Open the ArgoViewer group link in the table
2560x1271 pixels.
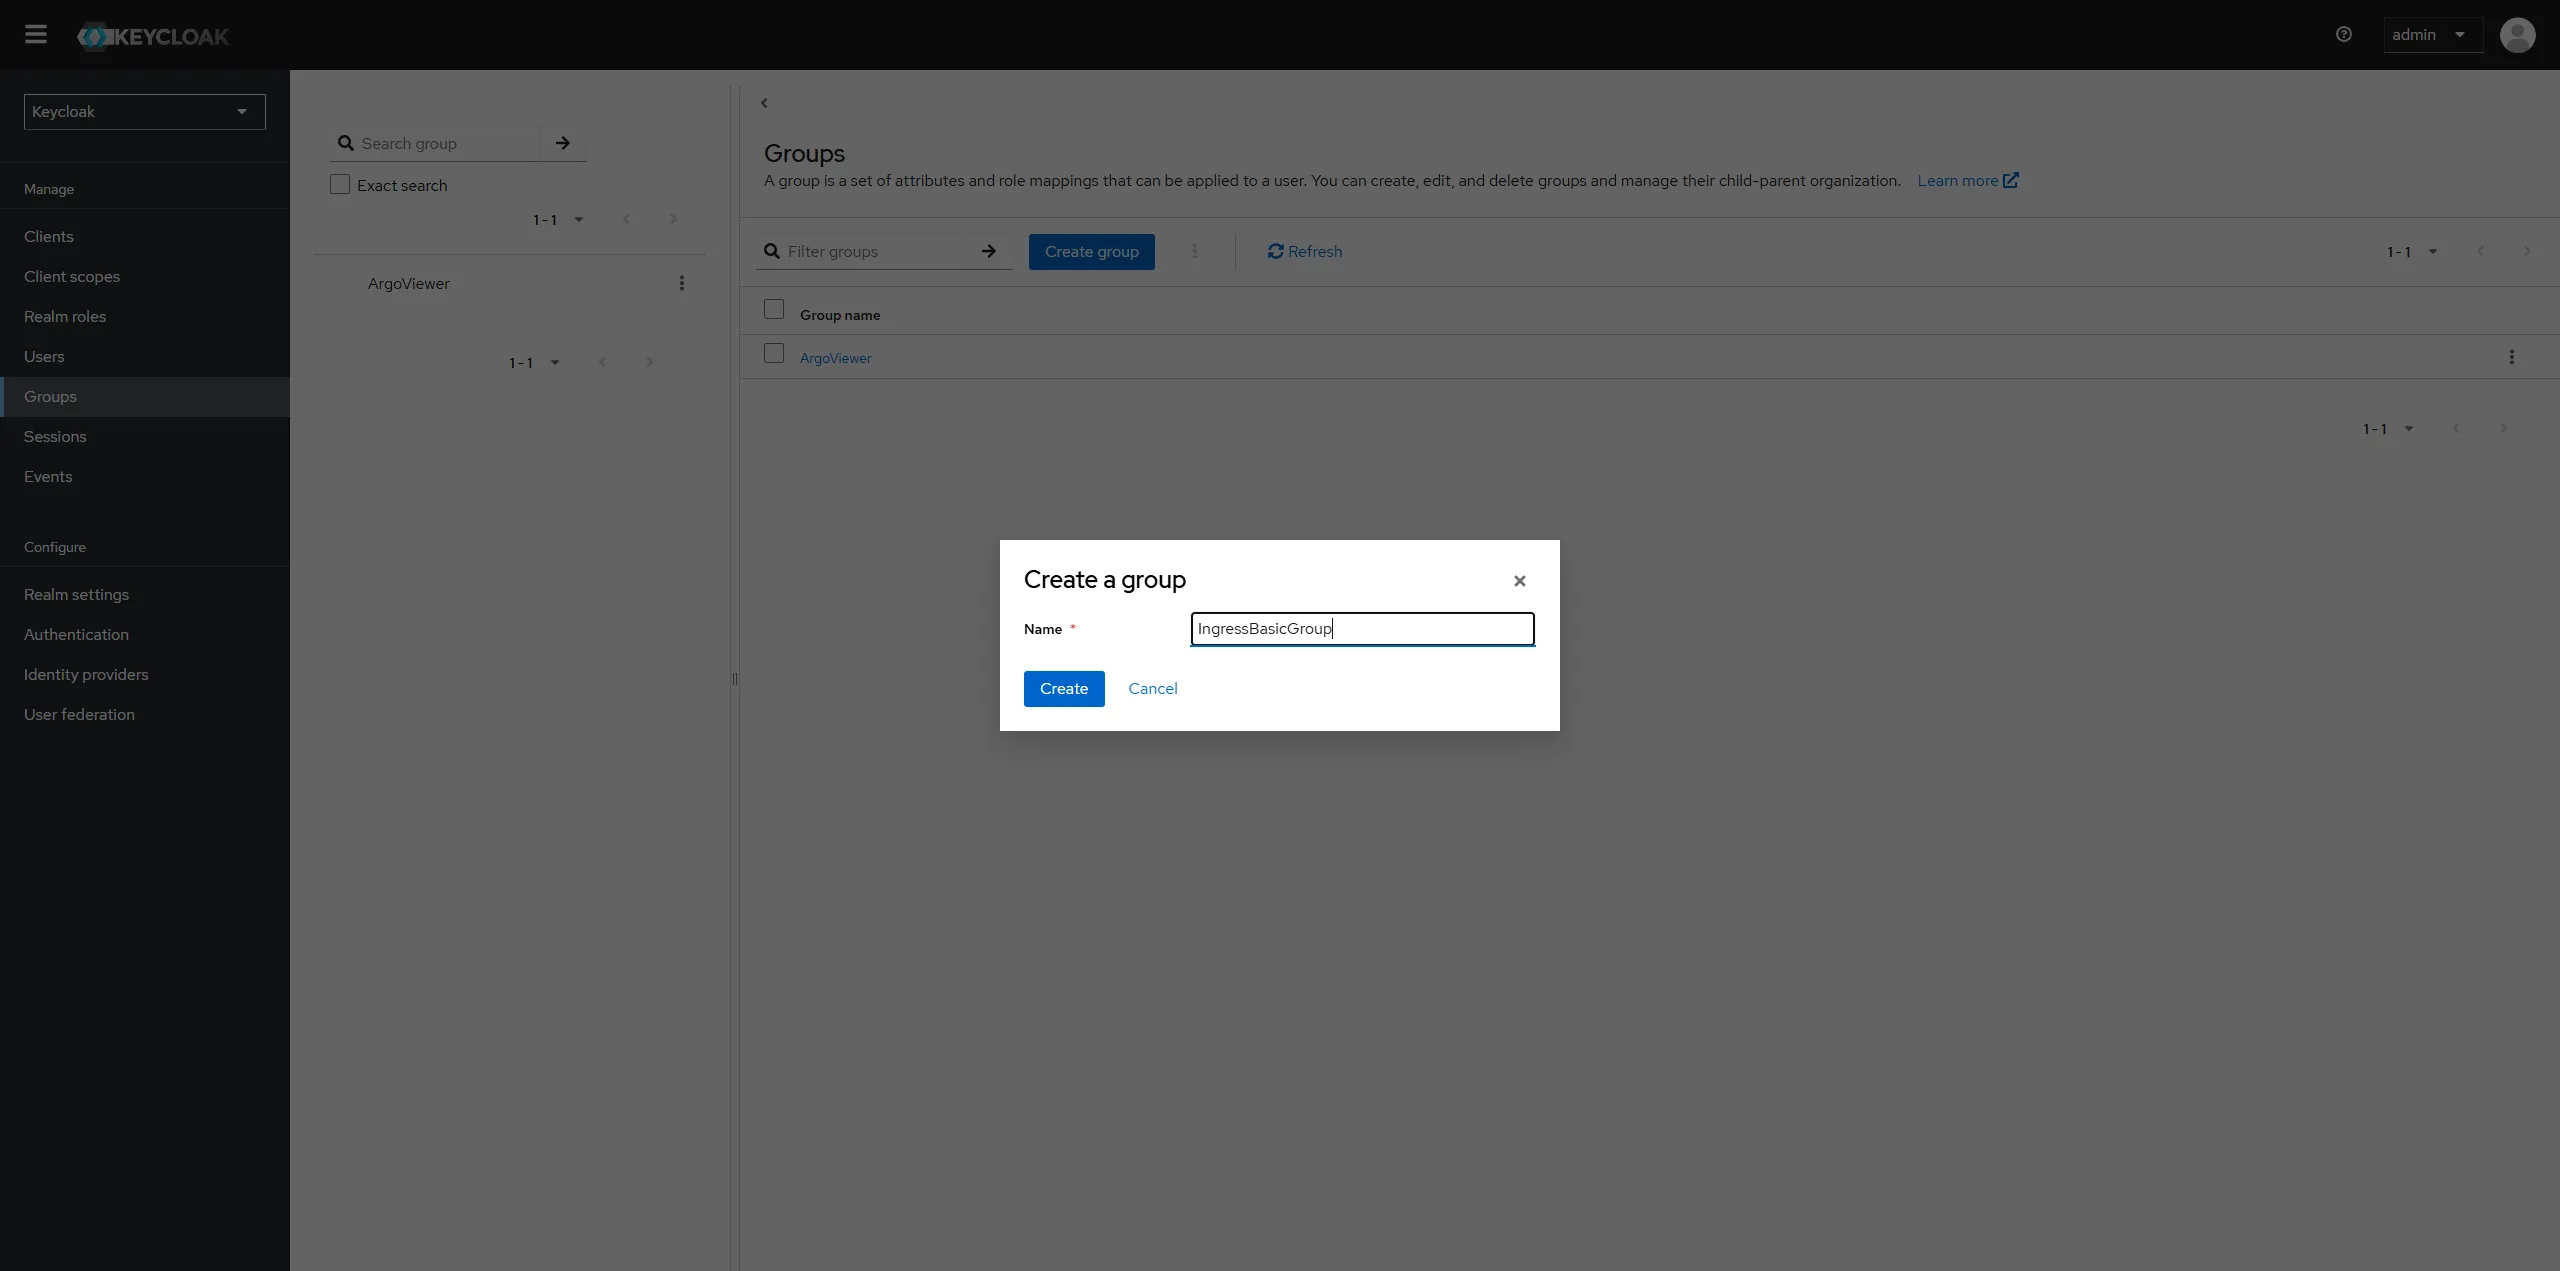coord(835,358)
